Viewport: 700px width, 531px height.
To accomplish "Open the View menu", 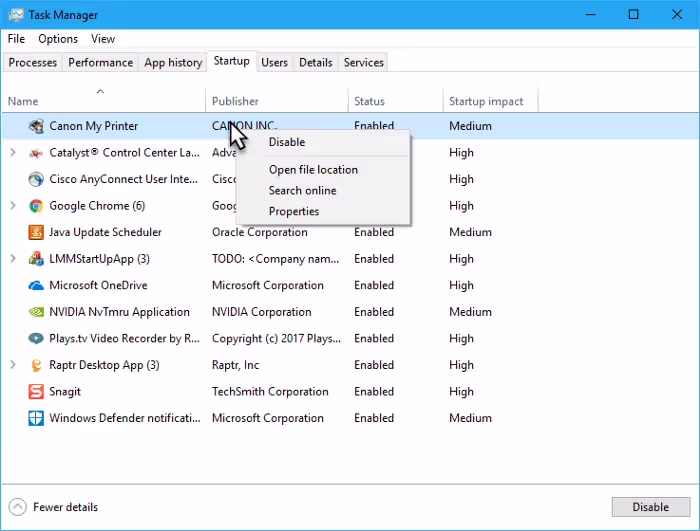I will coord(103,39).
